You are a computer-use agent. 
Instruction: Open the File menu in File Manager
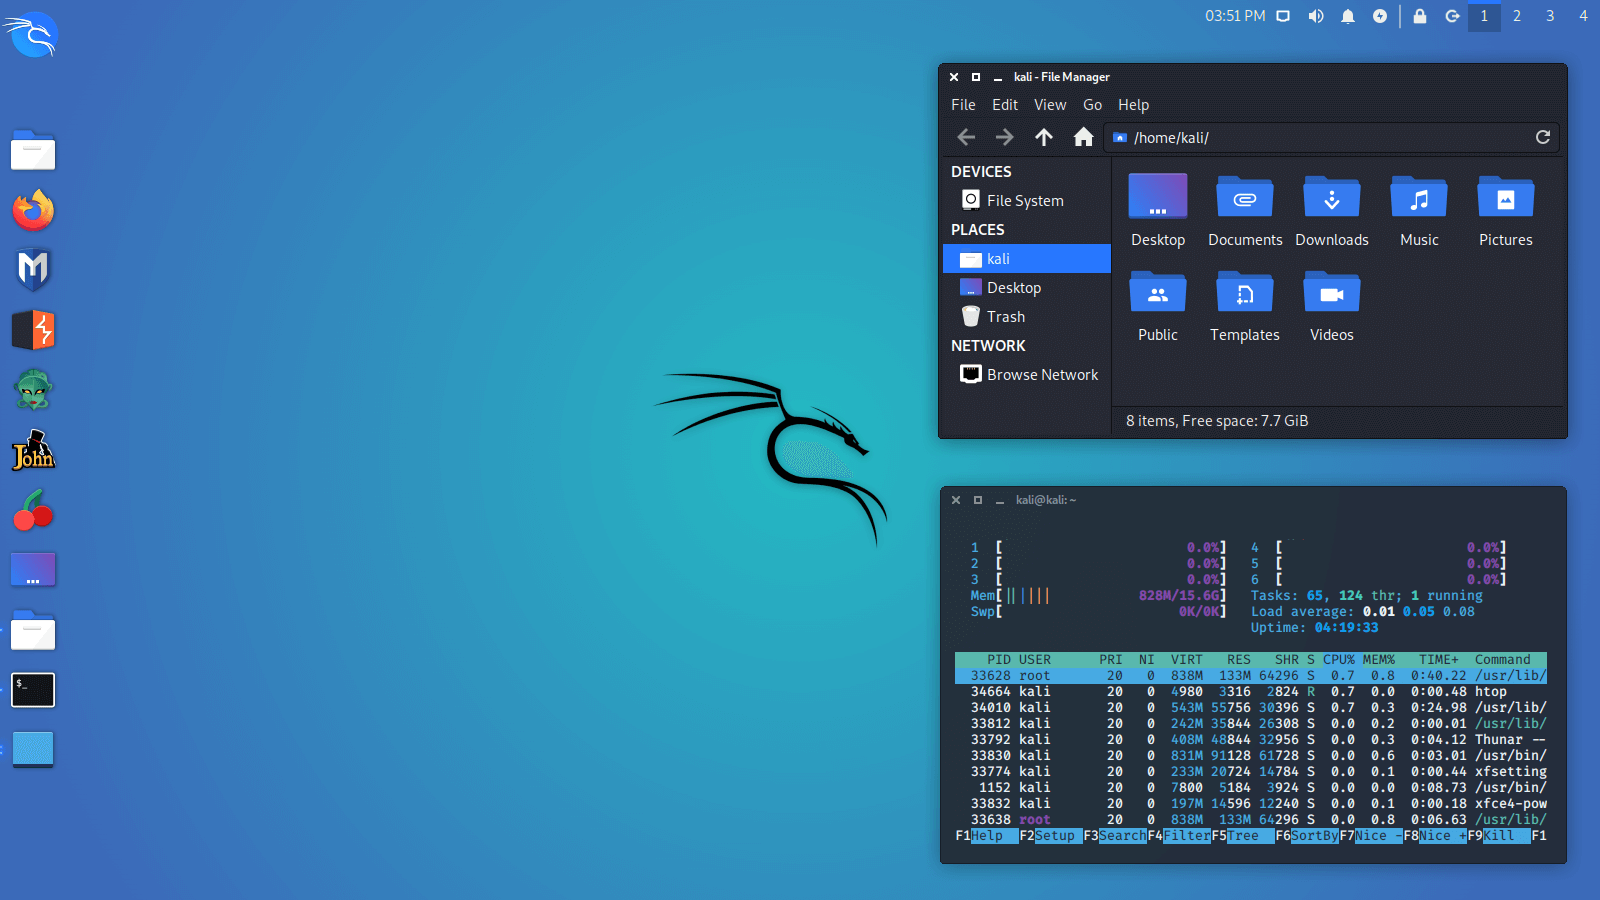pyautogui.click(x=963, y=104)
